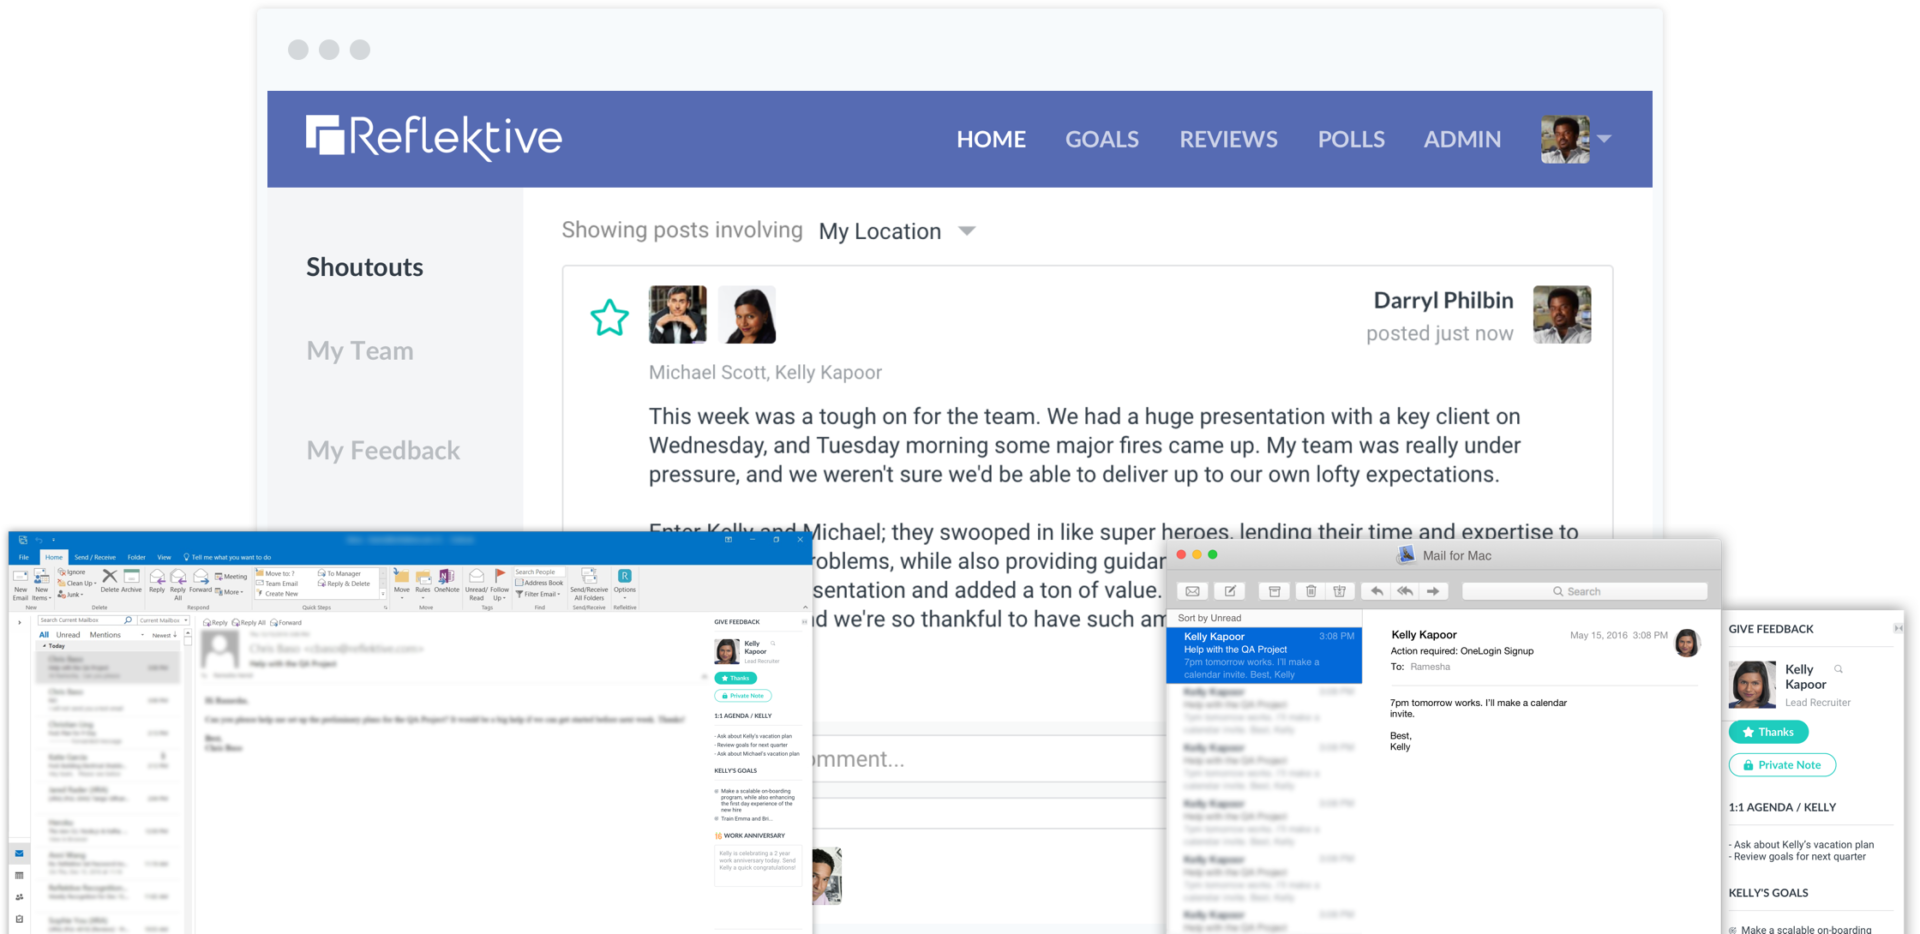Click Private Note in the Mac feedback panel
This screenshot has width=1920, height=934.
pyautogui.click(x=1782, y=765)
